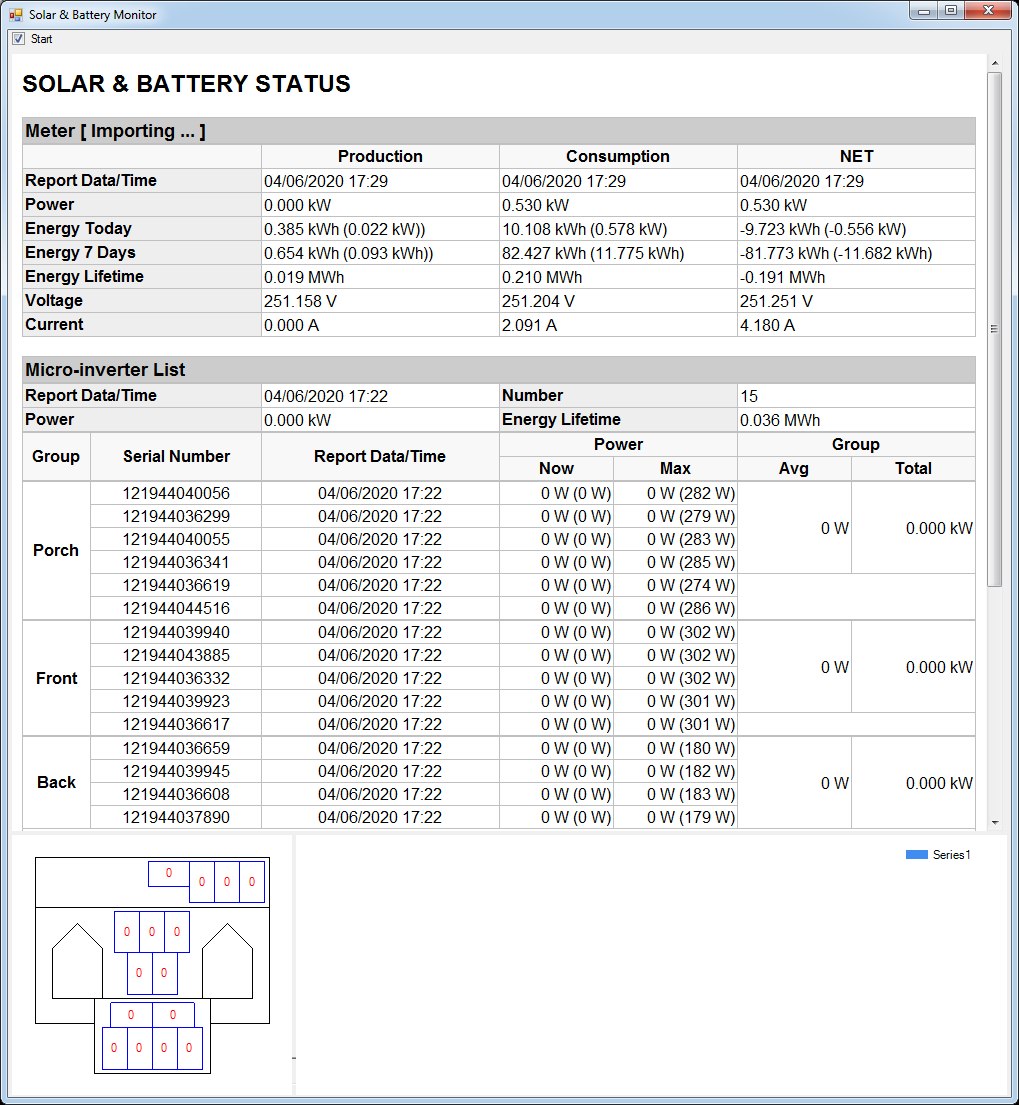This screenshot has height=1105, width=1019.
Task: Click max power 0 W (285 W) cell
Action: click(676, 562)
